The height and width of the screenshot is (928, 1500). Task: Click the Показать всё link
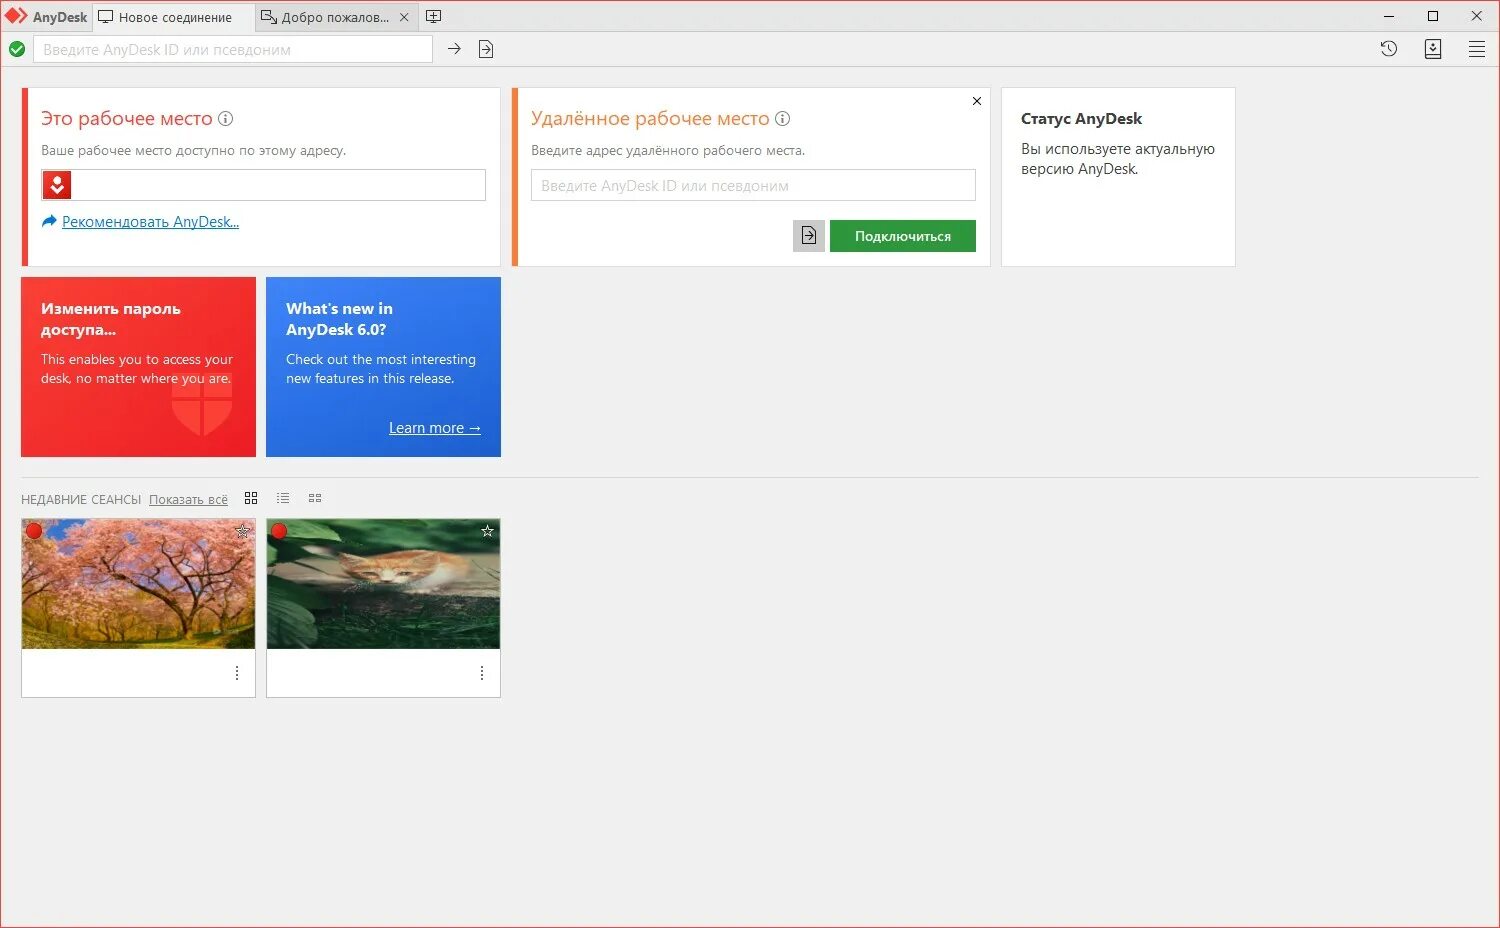[x=188, y=499]
